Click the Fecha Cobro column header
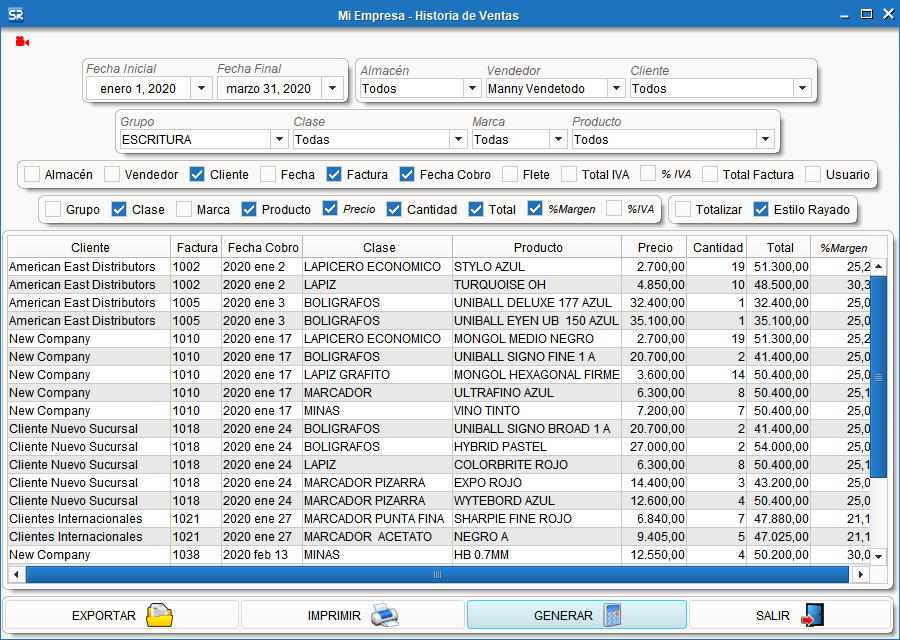The image size is (900, 640). pos(262,247)
